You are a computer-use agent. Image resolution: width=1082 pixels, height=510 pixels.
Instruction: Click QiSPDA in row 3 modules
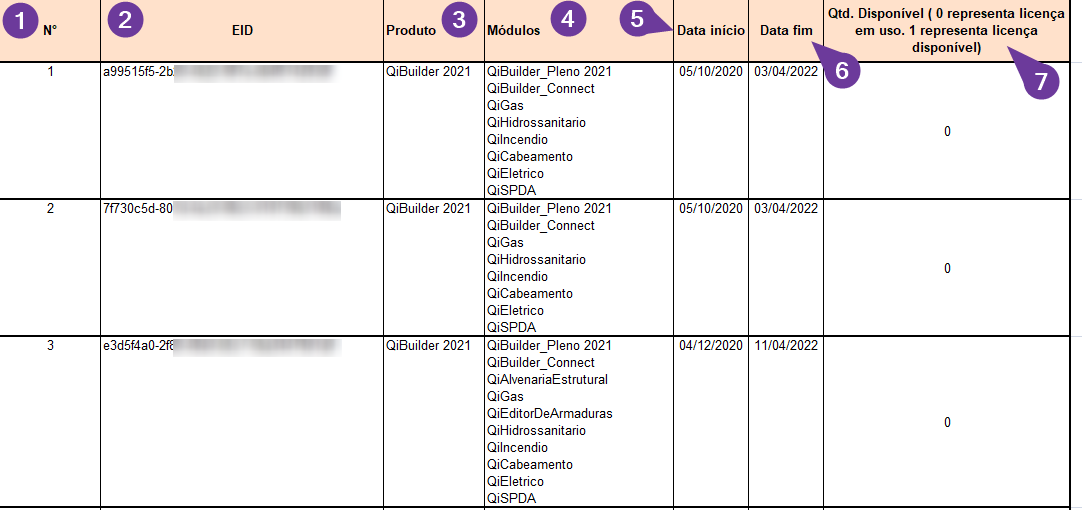[x=512, y=498]
